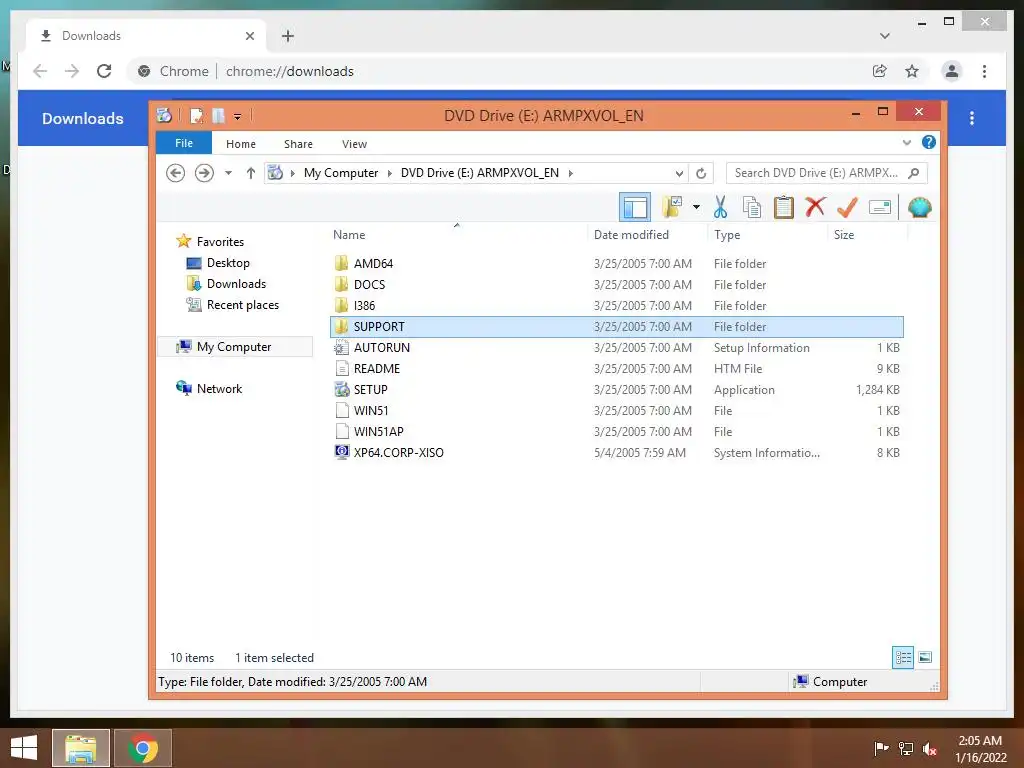Close the Downloads Chrome tab
The image size is (1024, 768).
click(249, 36)
